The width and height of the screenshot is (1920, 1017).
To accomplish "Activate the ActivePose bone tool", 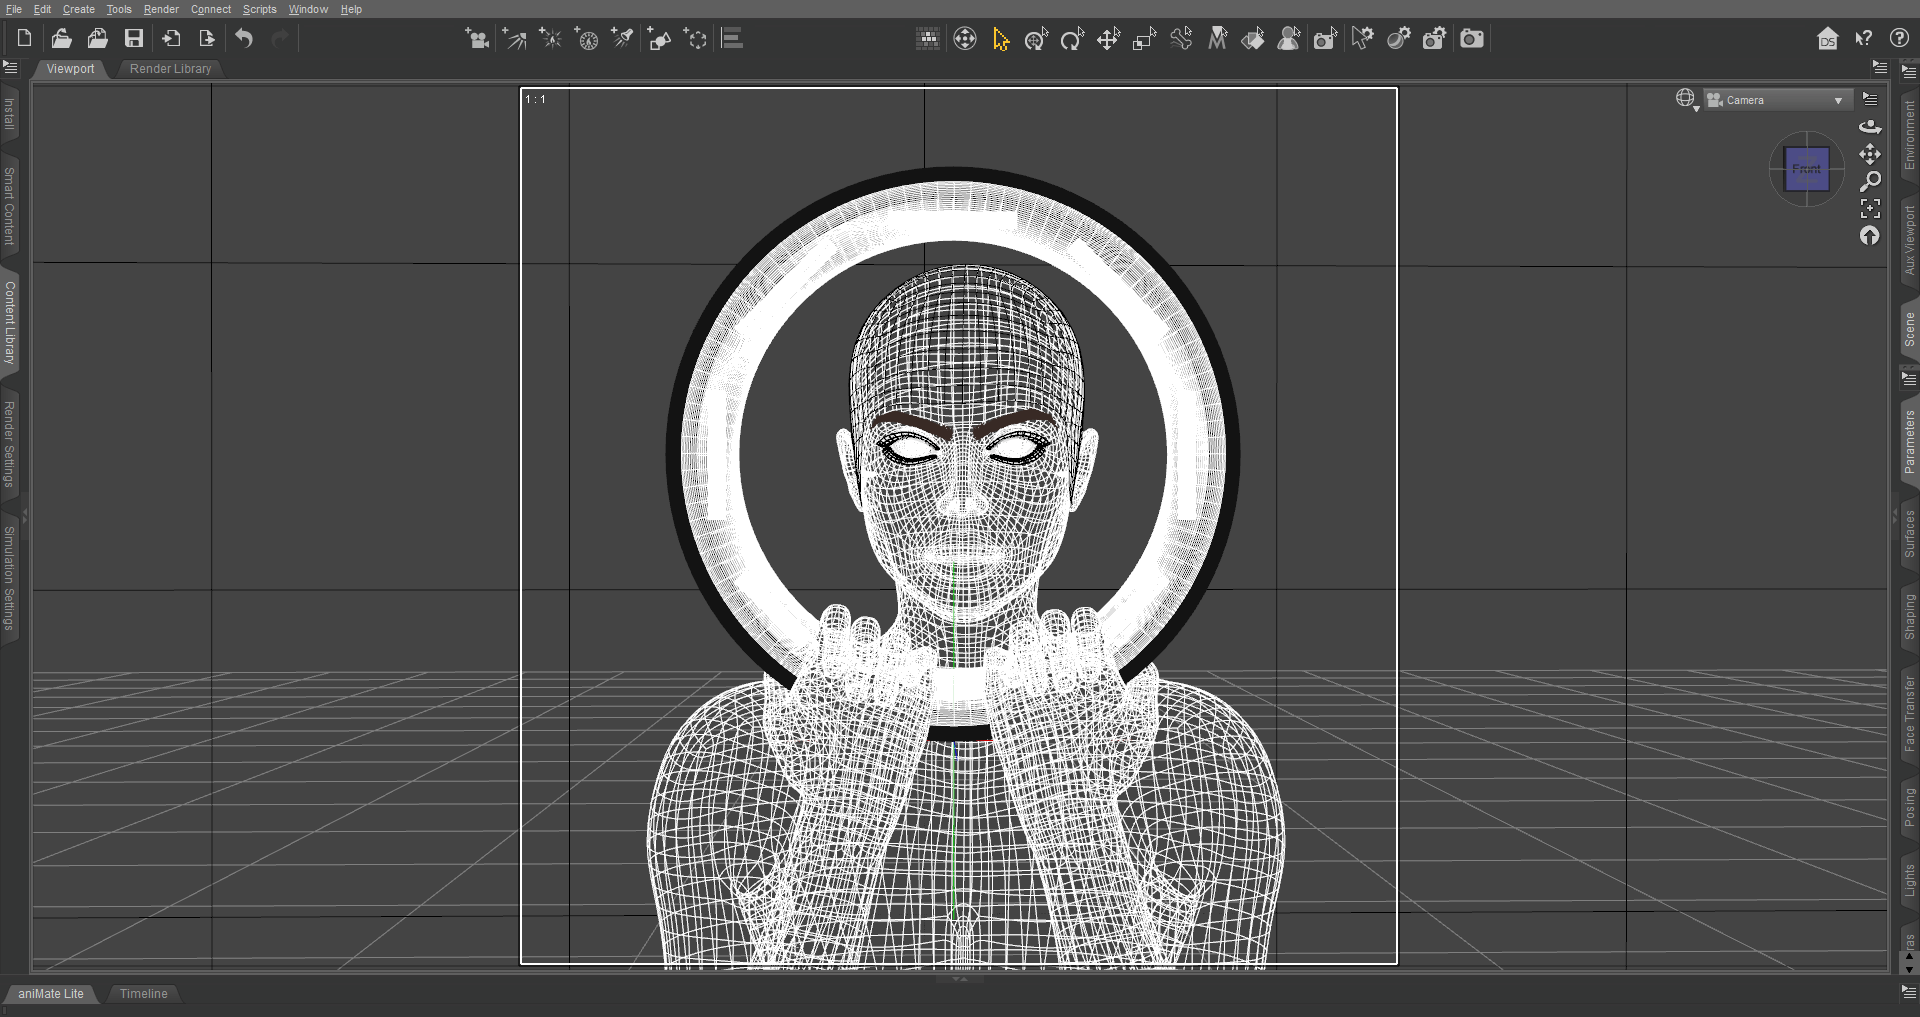I will [x=1181, y=39].
